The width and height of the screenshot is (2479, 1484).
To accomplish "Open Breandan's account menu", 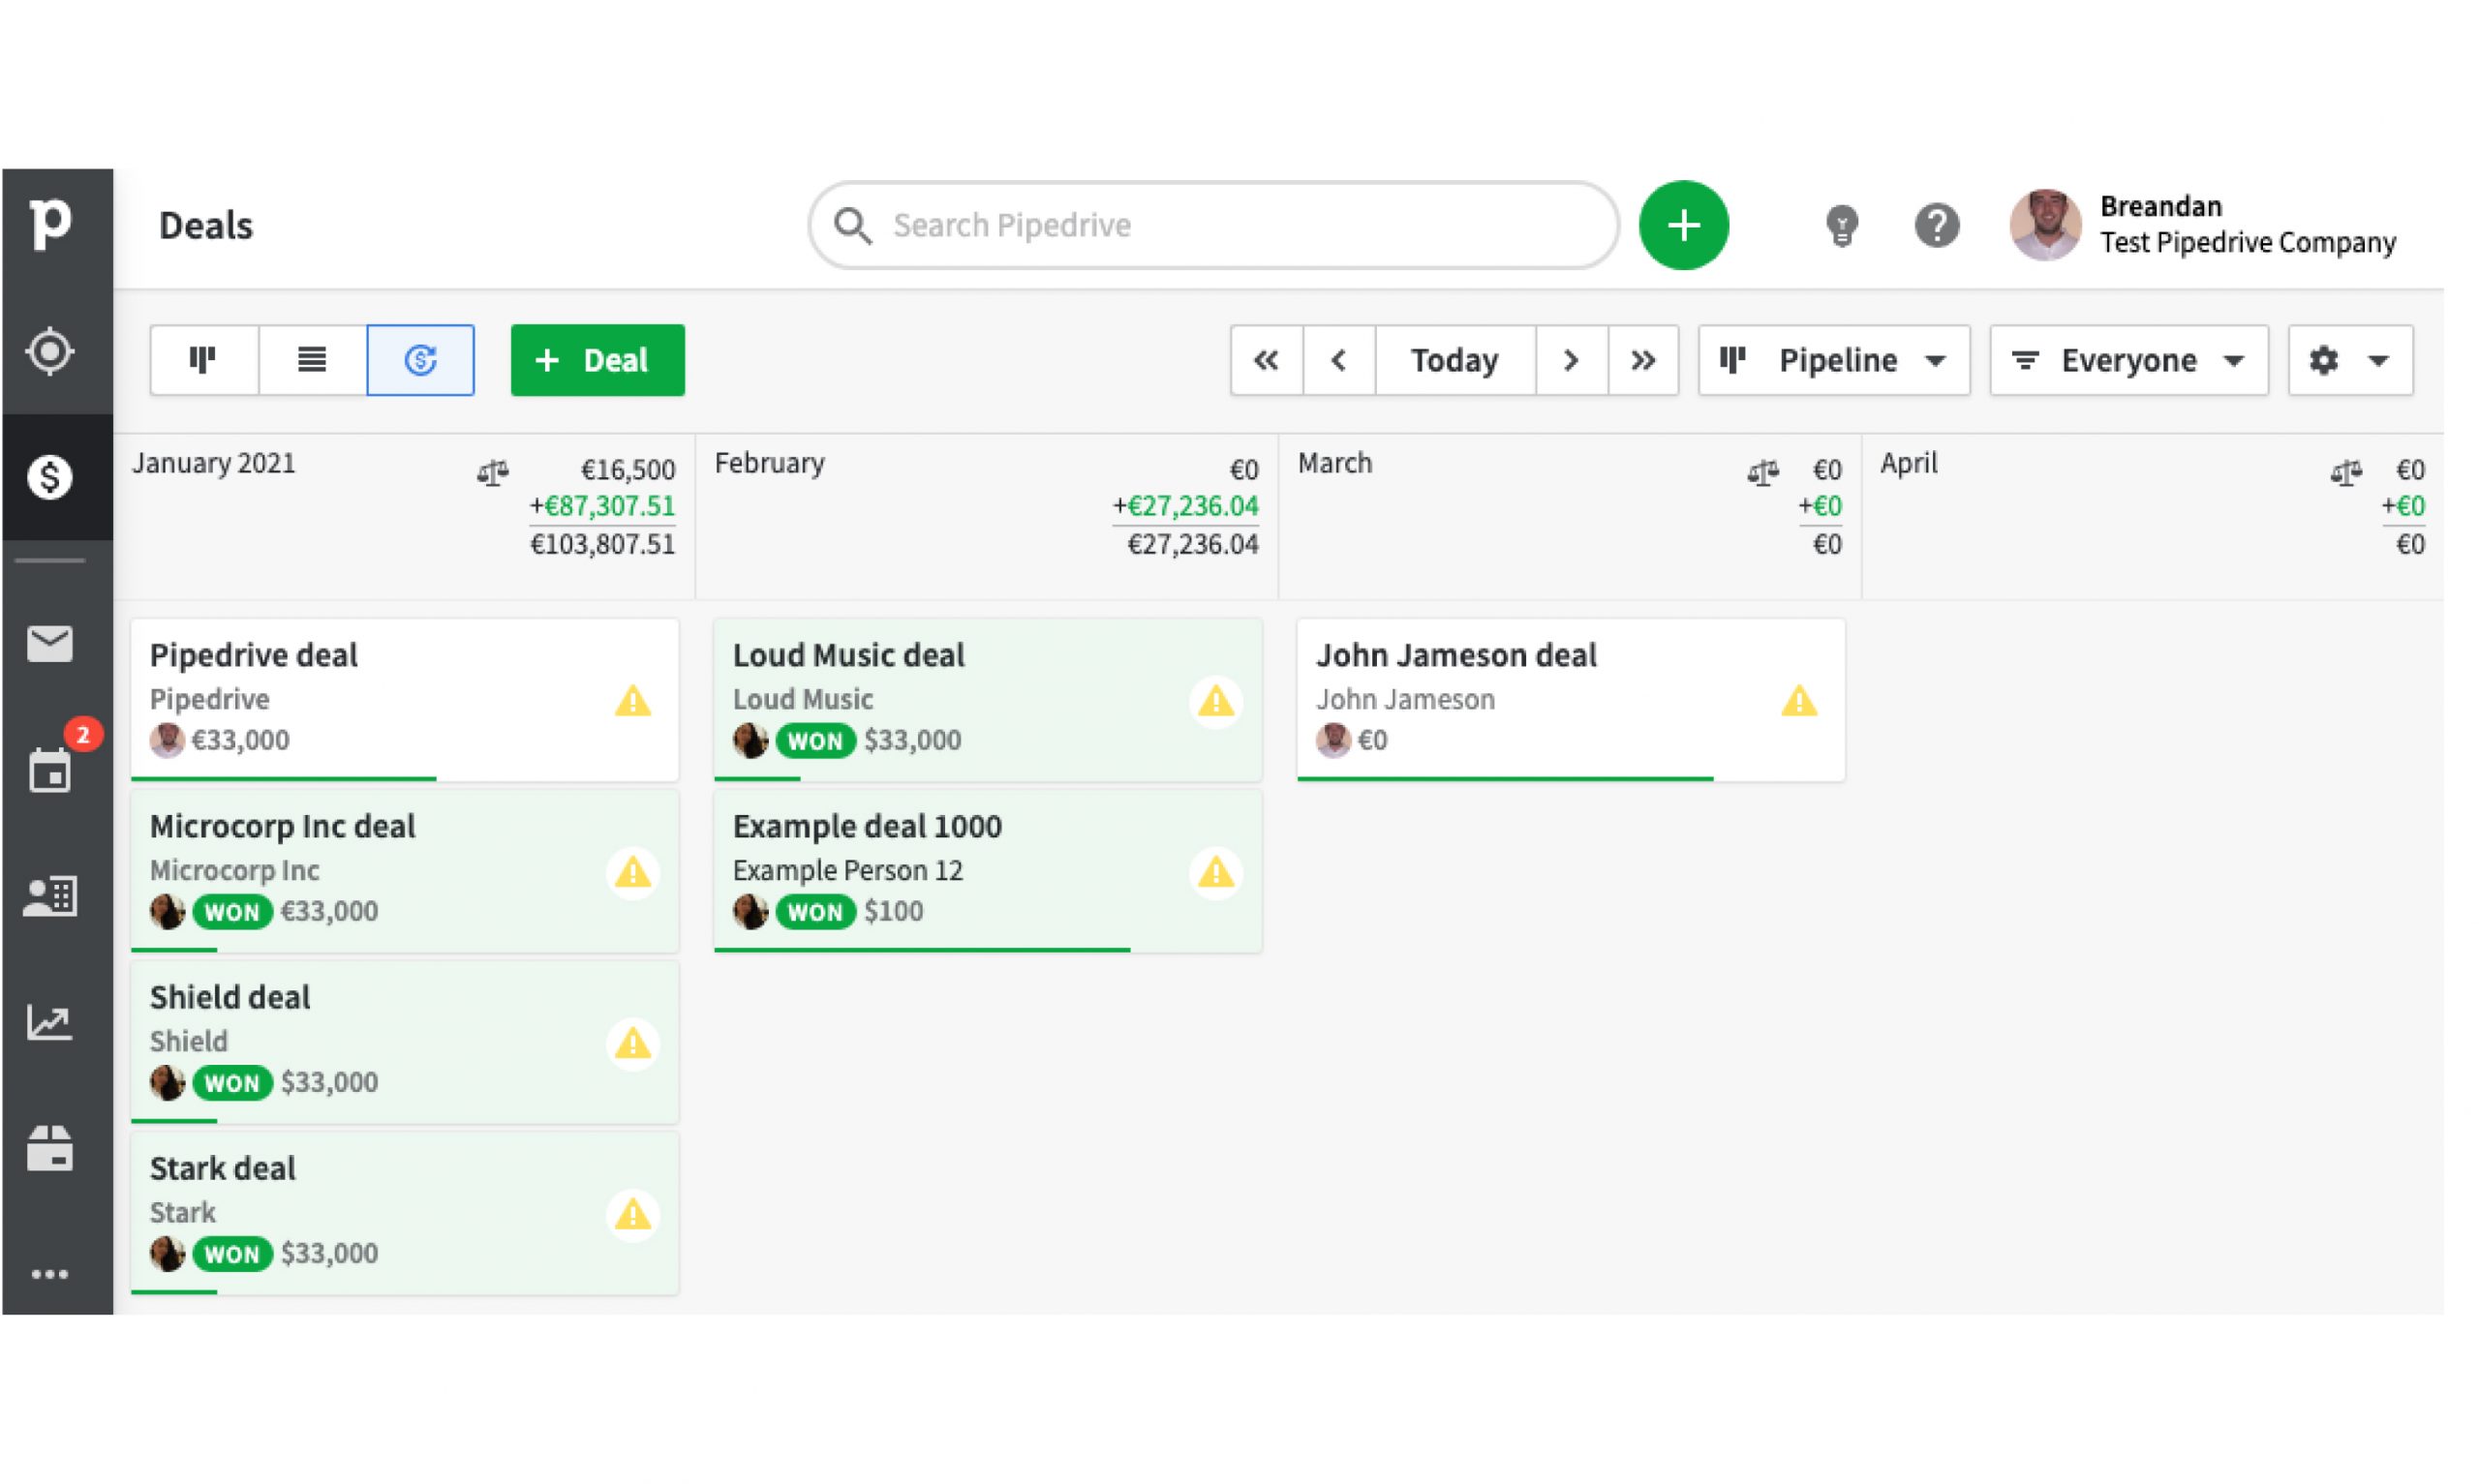I will (2203, 224).
